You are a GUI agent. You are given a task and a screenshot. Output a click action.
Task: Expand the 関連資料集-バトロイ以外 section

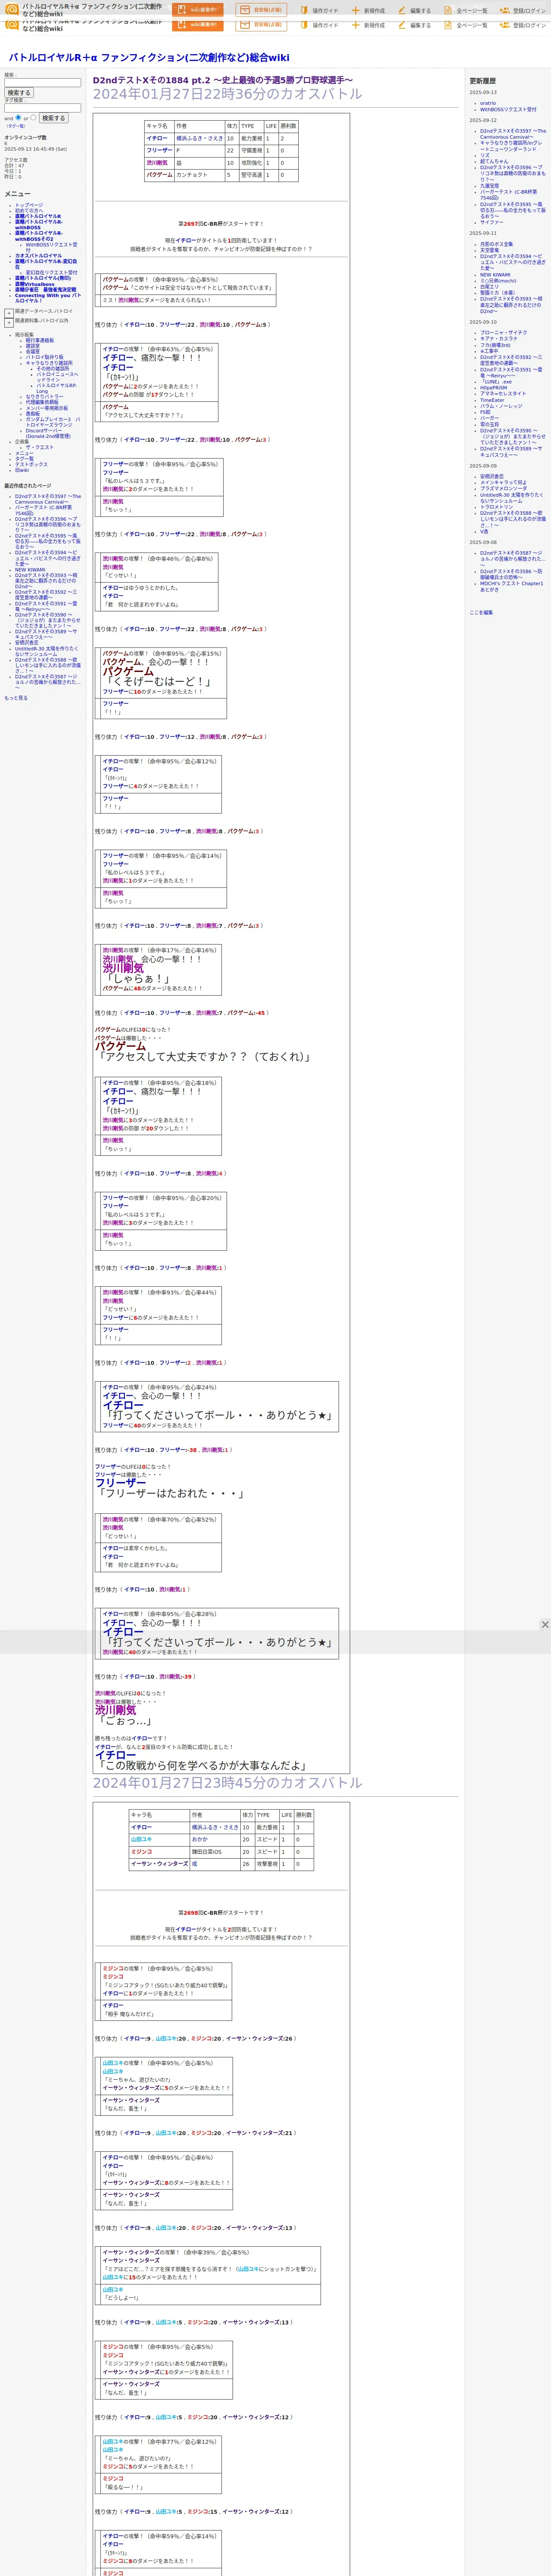(x=9, y=323)
